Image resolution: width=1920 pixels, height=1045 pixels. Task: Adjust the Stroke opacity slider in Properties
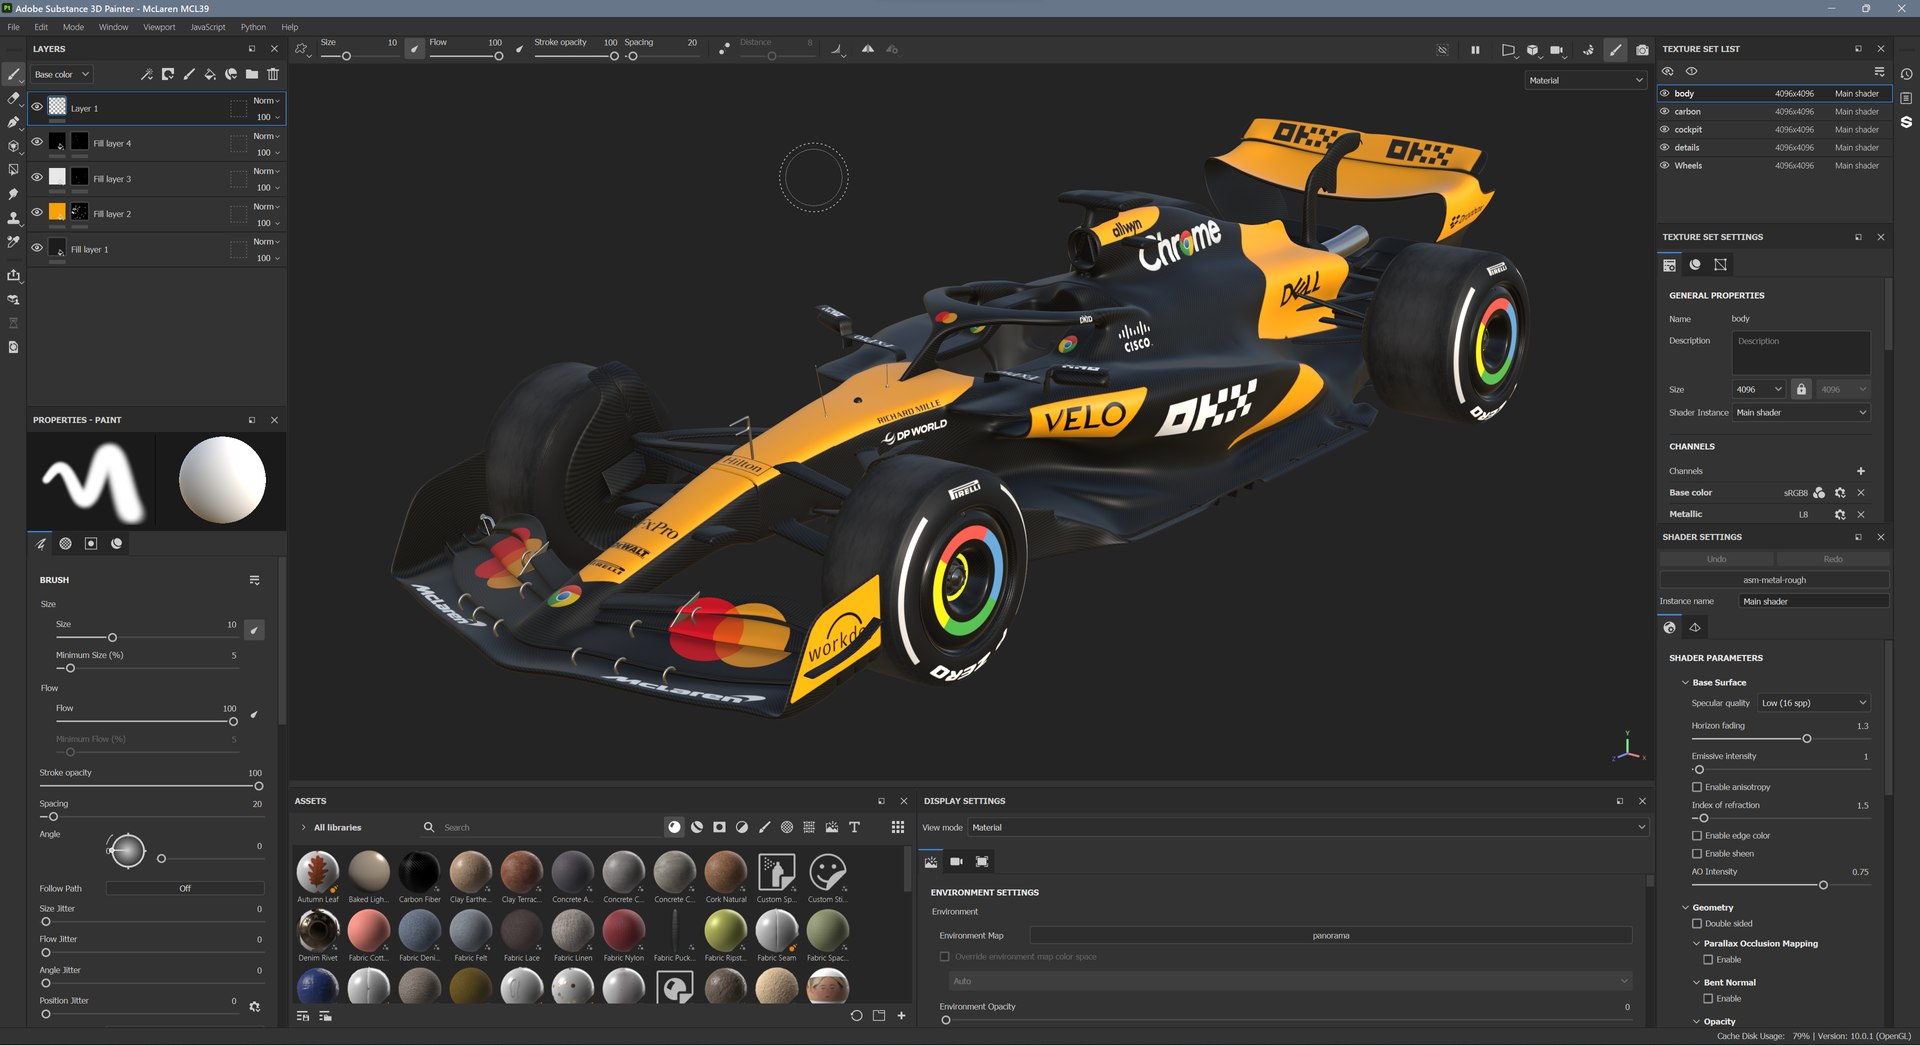[150, 786]
